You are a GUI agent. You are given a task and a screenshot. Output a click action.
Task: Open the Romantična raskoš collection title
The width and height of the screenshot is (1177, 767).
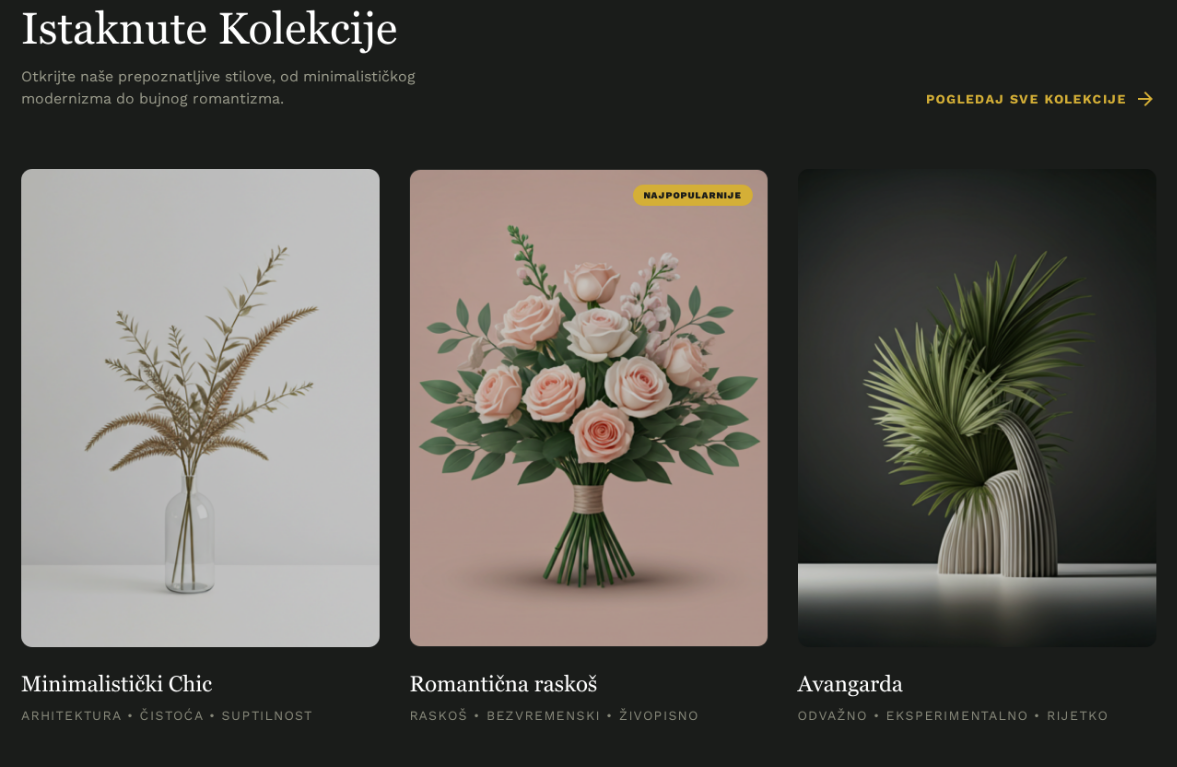tap(504, 684)
